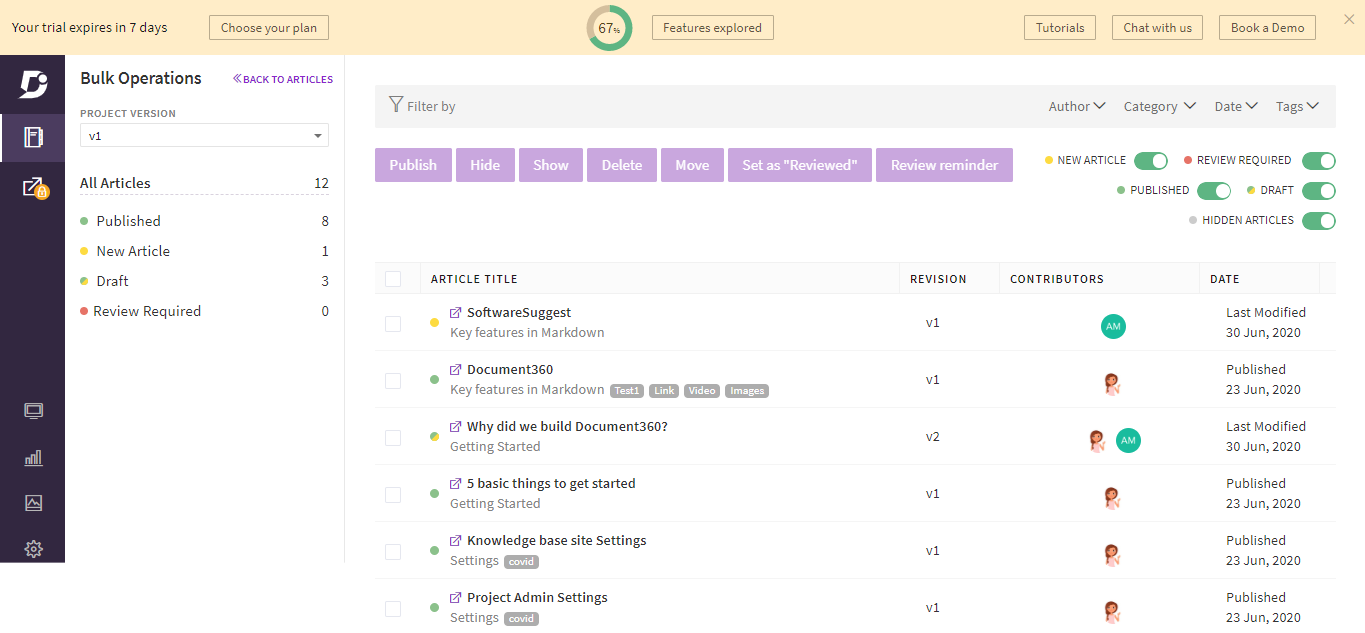1365x633 pixels.
Task: Check the Knowledge base site Settings checkbox
Action: pos(393,552)
